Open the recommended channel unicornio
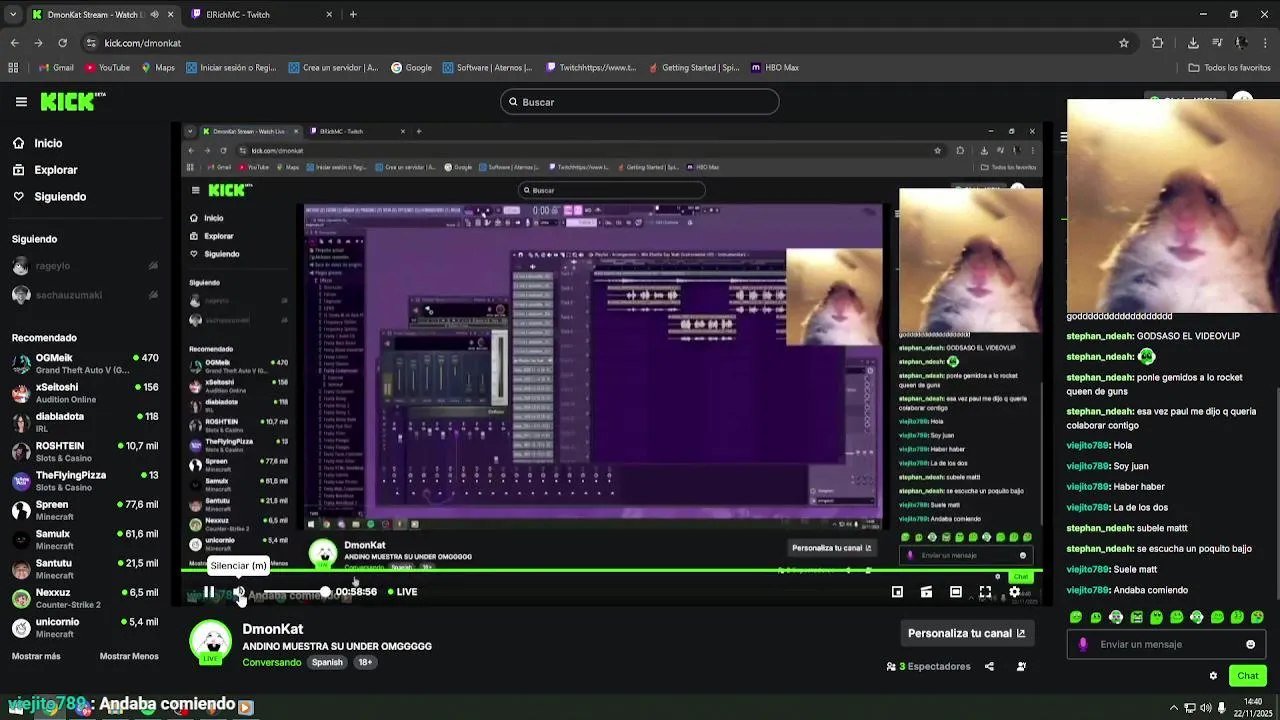The width and height of the screenshot is (1280, 720). [85, 628]
